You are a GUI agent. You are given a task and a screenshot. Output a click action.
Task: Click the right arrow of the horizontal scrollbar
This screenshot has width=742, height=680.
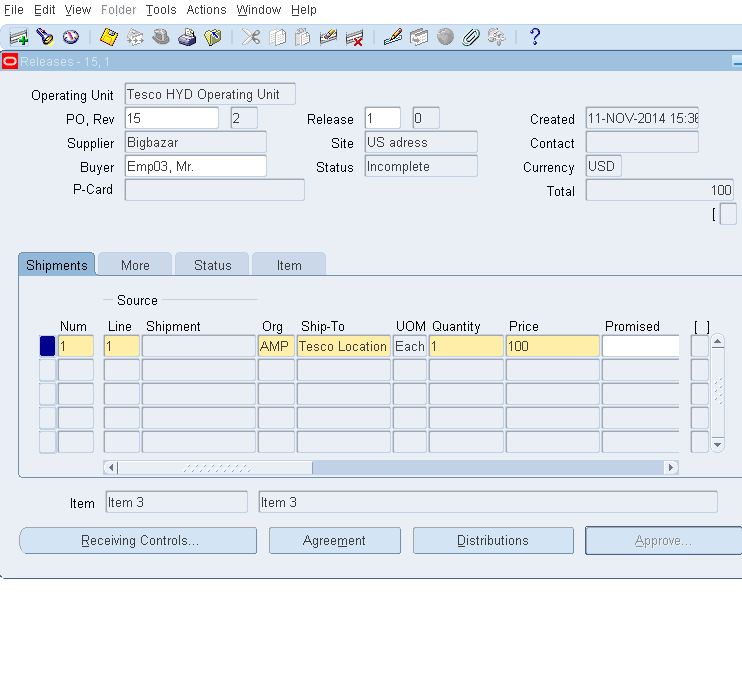point(671,468)
